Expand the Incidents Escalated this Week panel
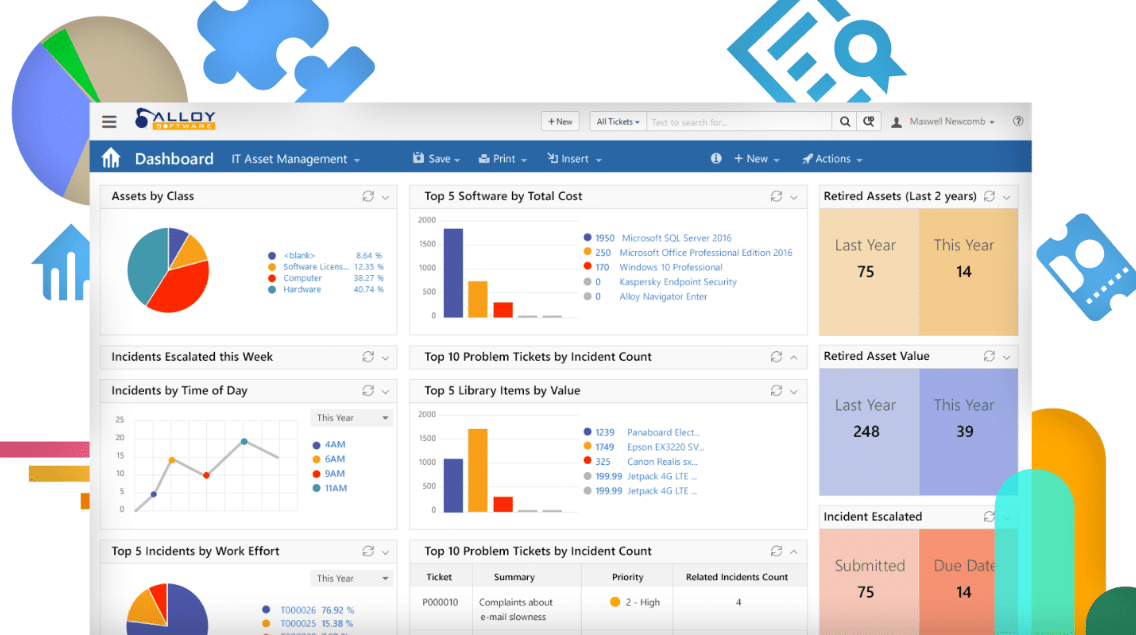Image resolution: width=1136 pixels, height=635 pixels. [385, 357]
